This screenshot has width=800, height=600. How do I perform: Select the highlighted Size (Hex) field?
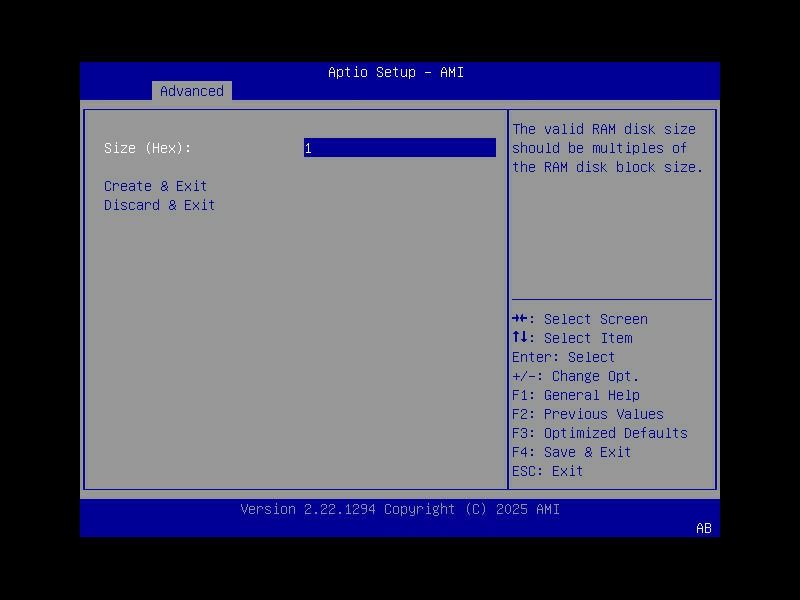click(400, 148)
